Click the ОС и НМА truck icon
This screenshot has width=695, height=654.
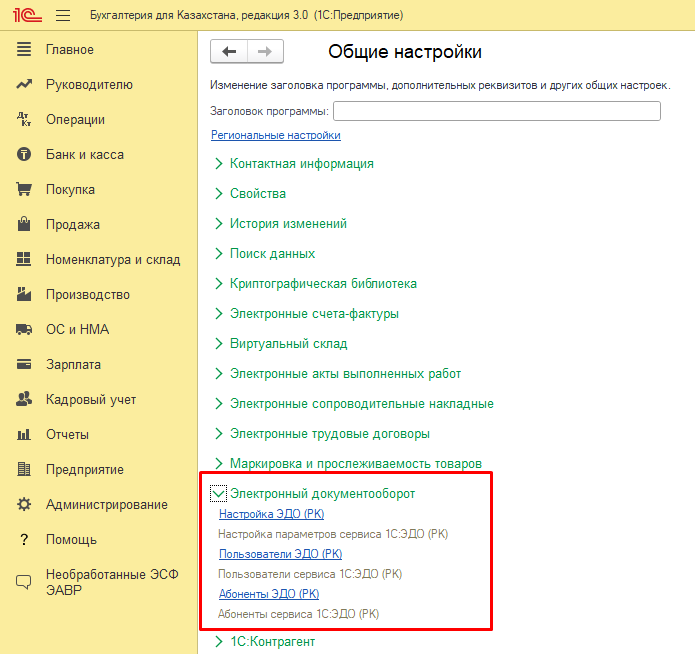pyautogui.click(x=24, y=329)
